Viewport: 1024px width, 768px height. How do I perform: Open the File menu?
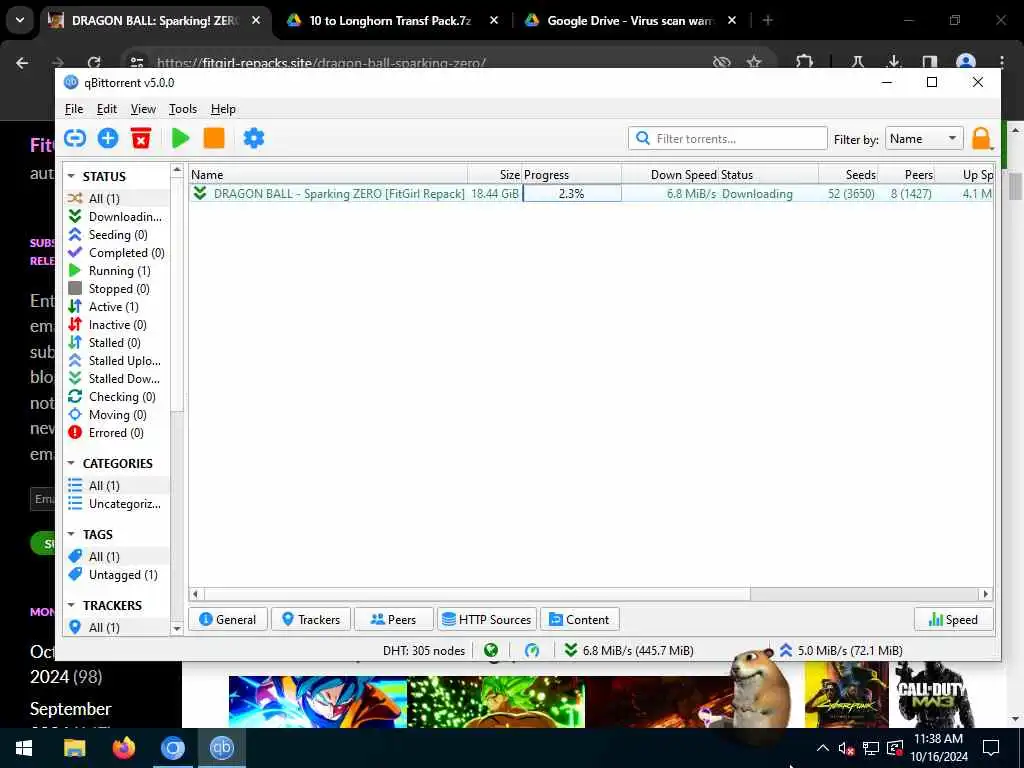[x=74, y=109]
